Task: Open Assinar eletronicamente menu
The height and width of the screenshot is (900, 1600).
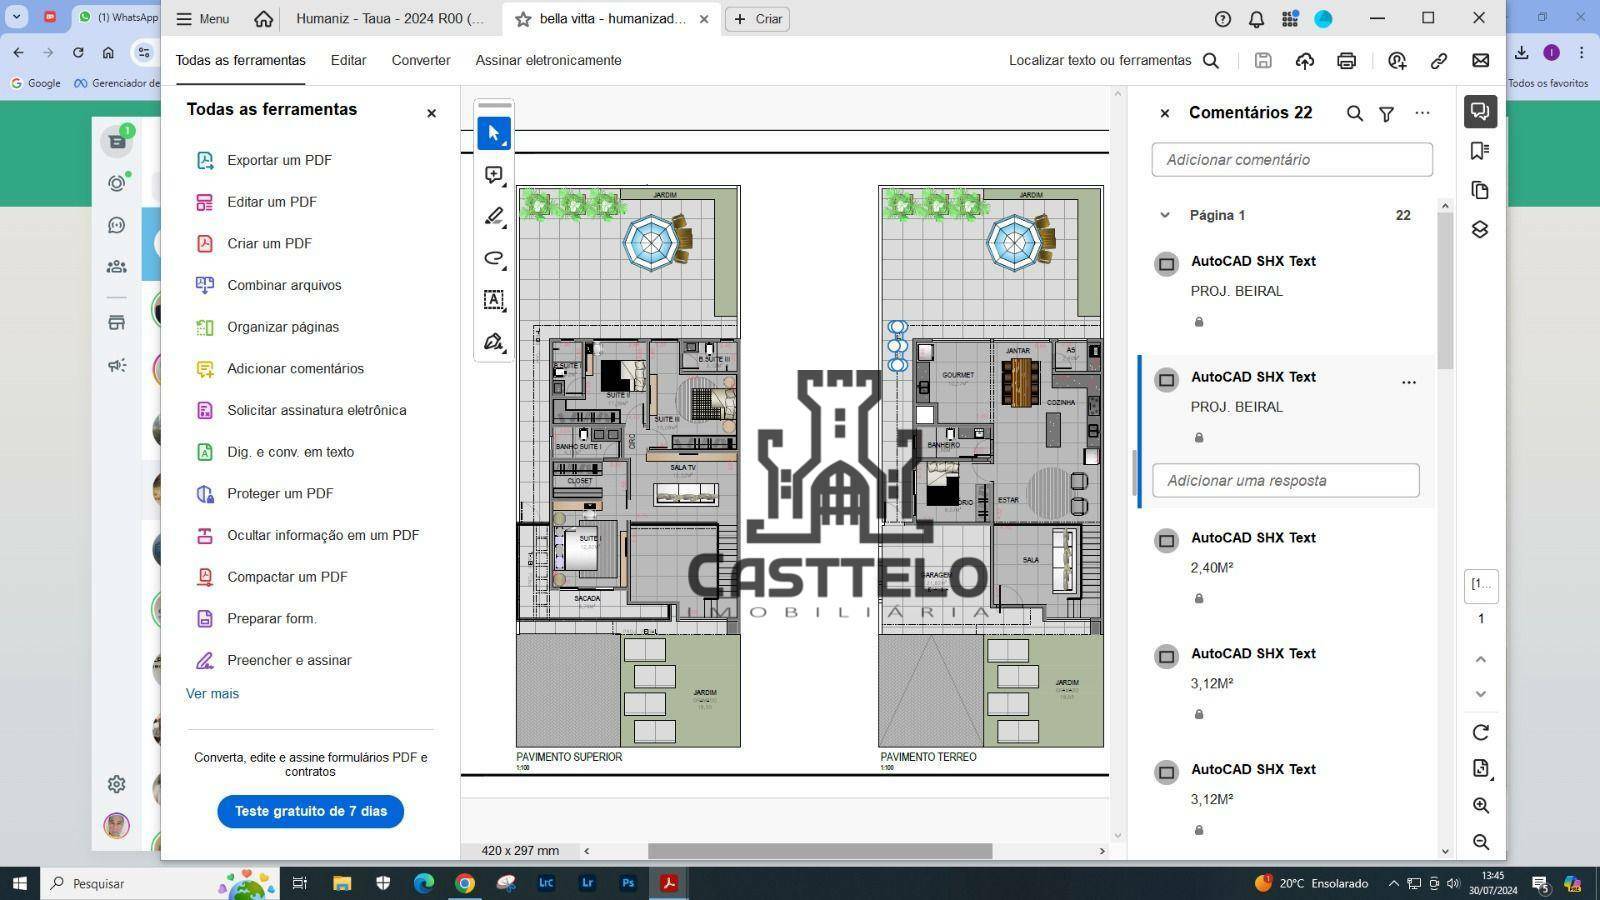Action: coord(548,60)
